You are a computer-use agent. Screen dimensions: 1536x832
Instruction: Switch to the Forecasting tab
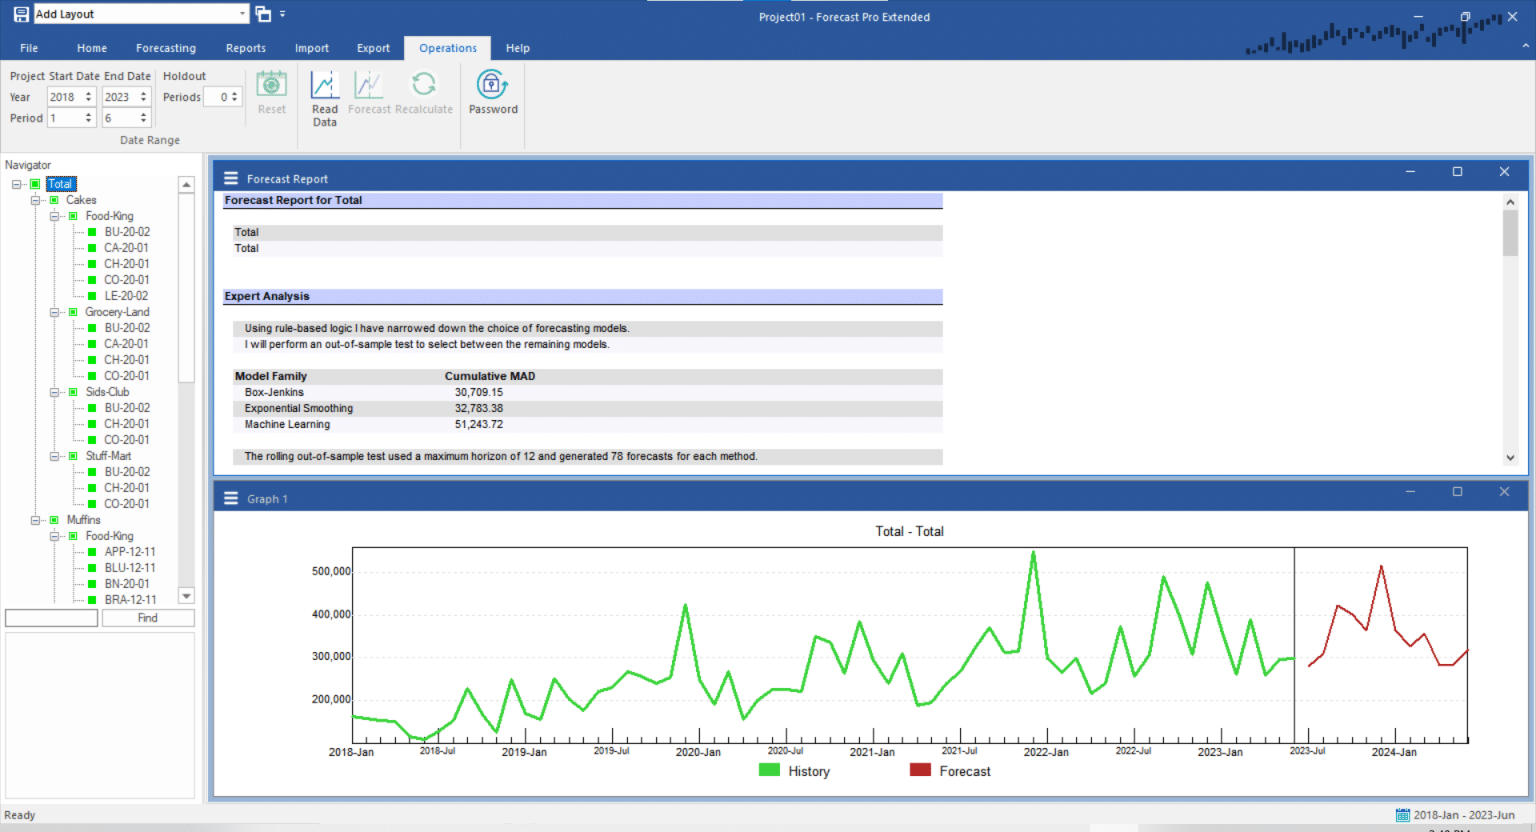pyautogui.click(x=166, y=48)
